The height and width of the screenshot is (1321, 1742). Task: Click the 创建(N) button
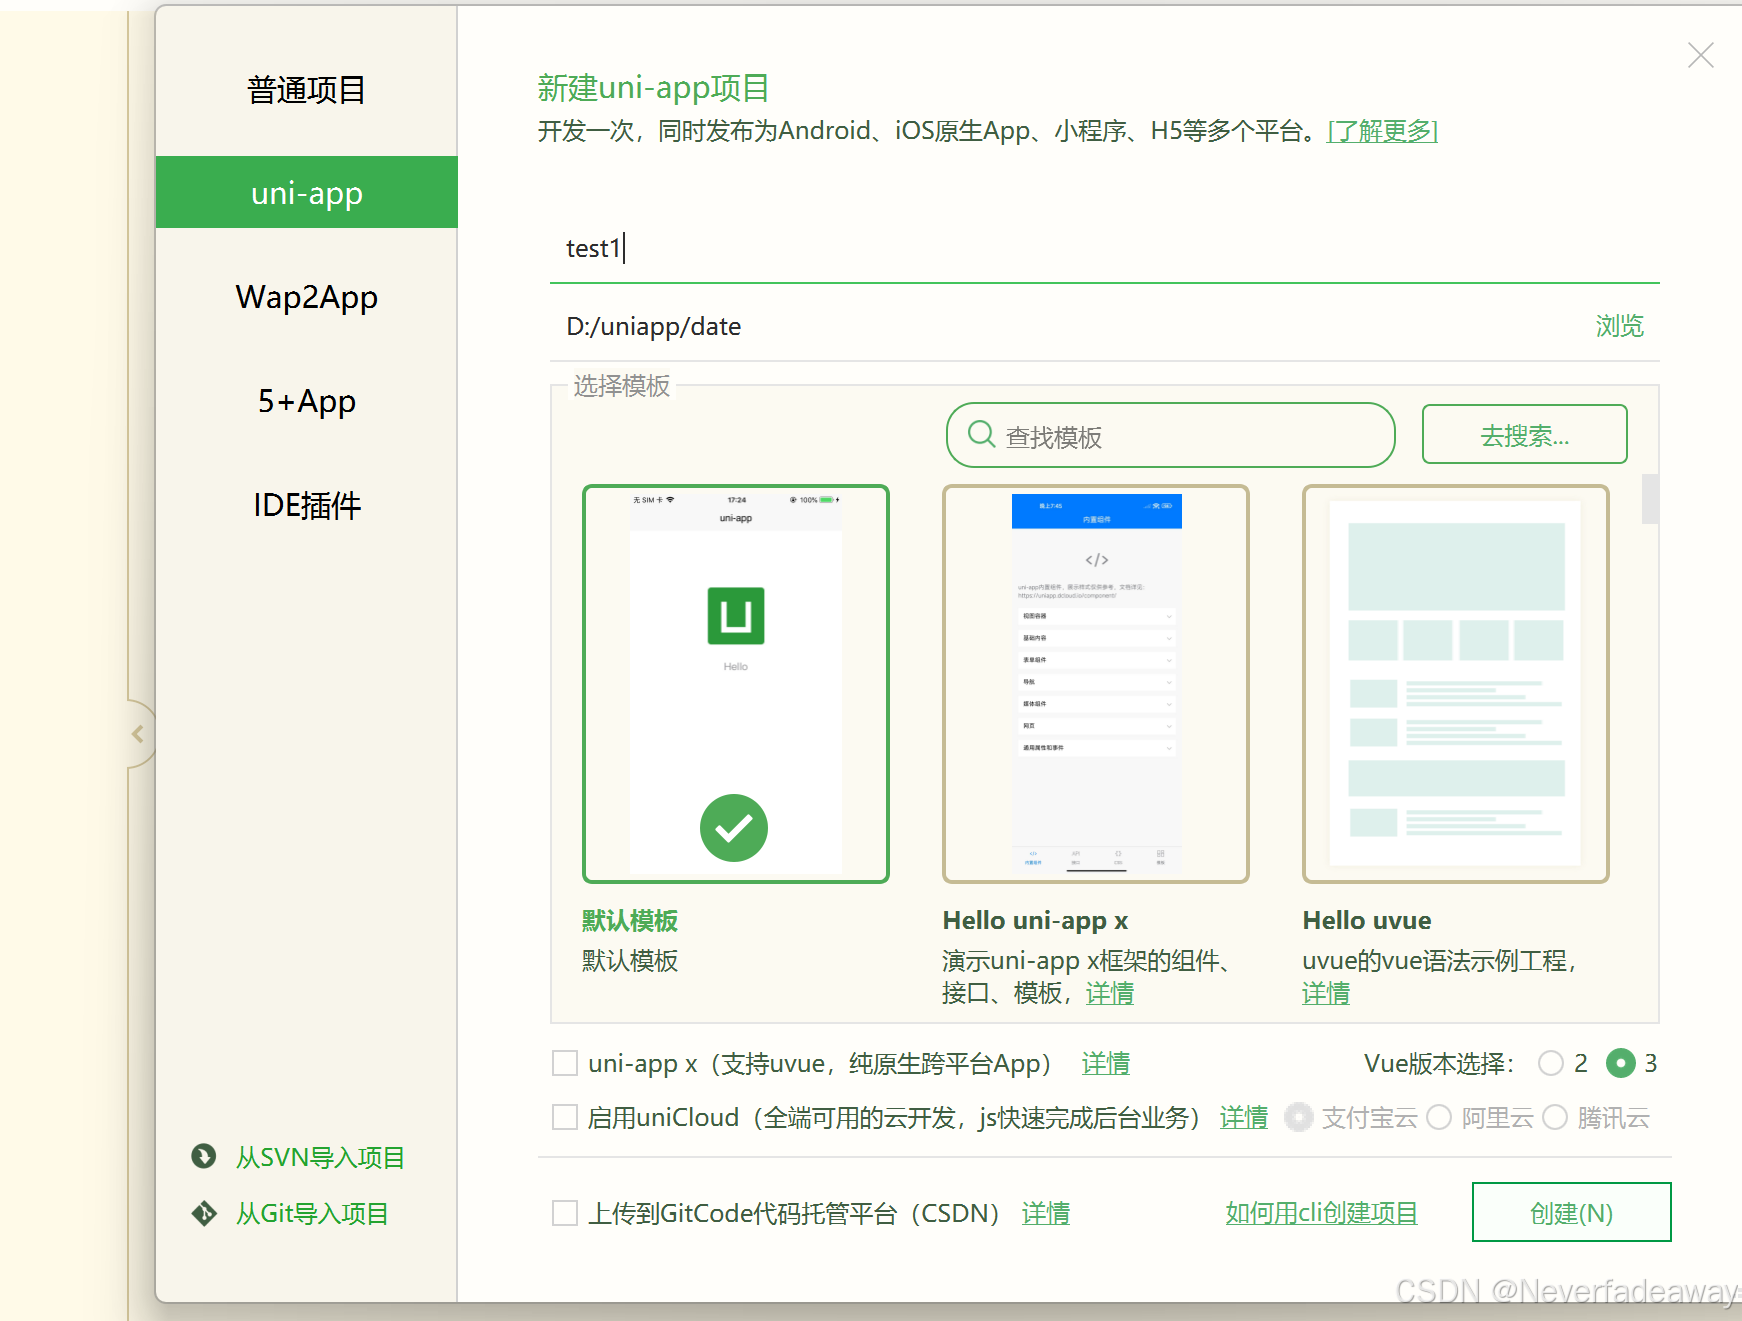(x=1570, y=1212)
